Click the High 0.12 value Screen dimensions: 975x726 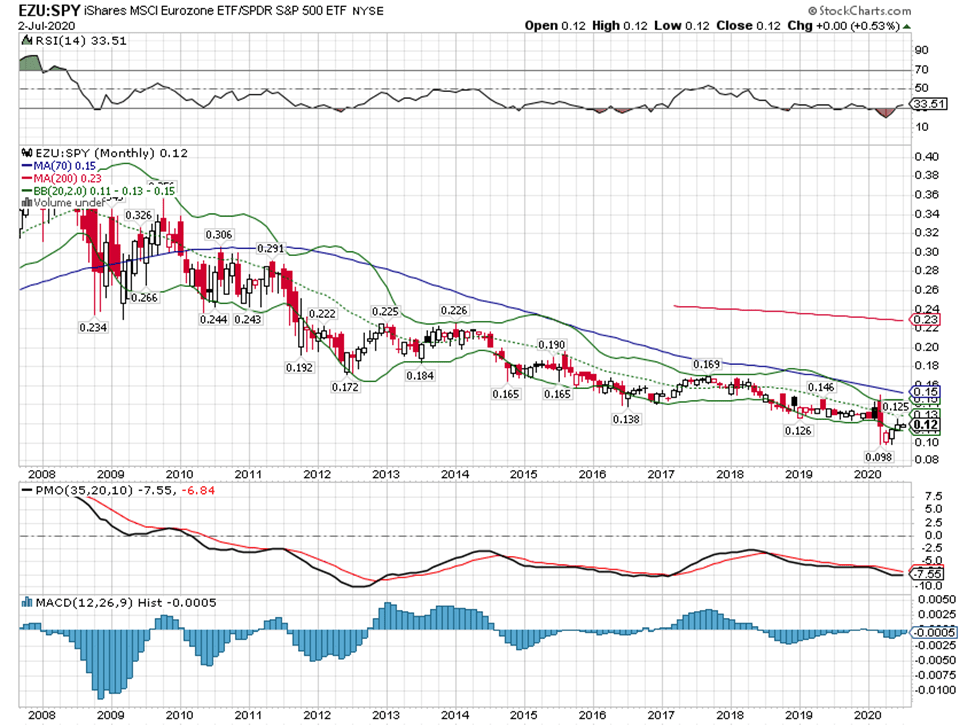[619, 25]
